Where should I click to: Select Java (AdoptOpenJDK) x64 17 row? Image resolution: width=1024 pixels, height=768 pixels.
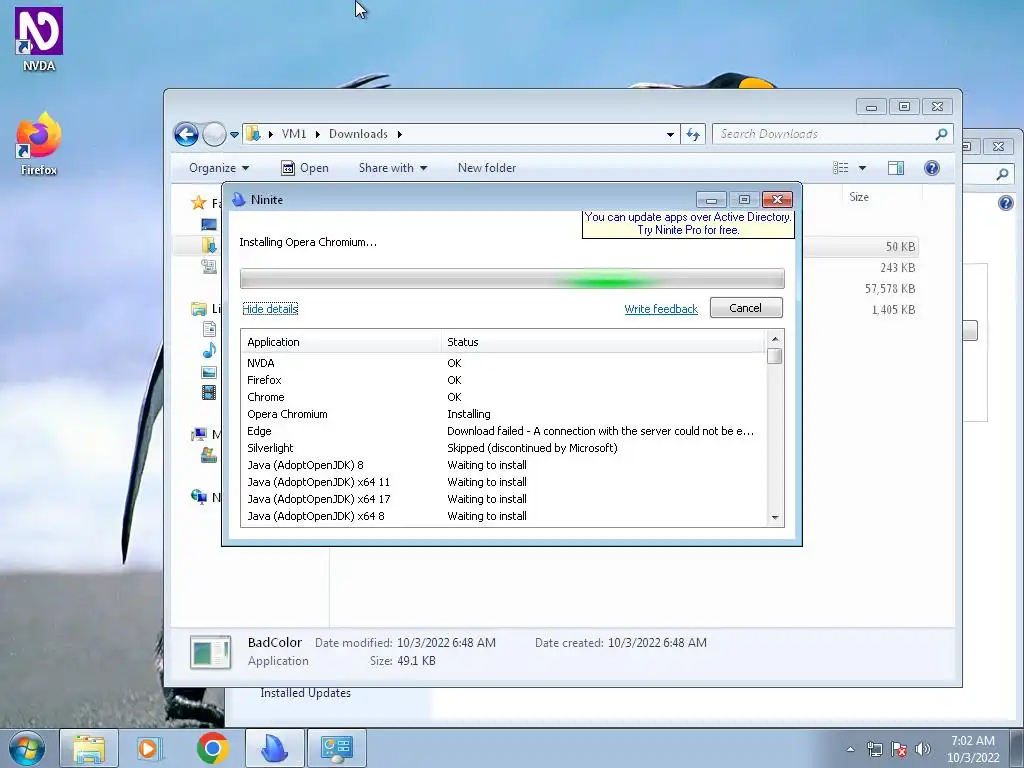point(503,499)
